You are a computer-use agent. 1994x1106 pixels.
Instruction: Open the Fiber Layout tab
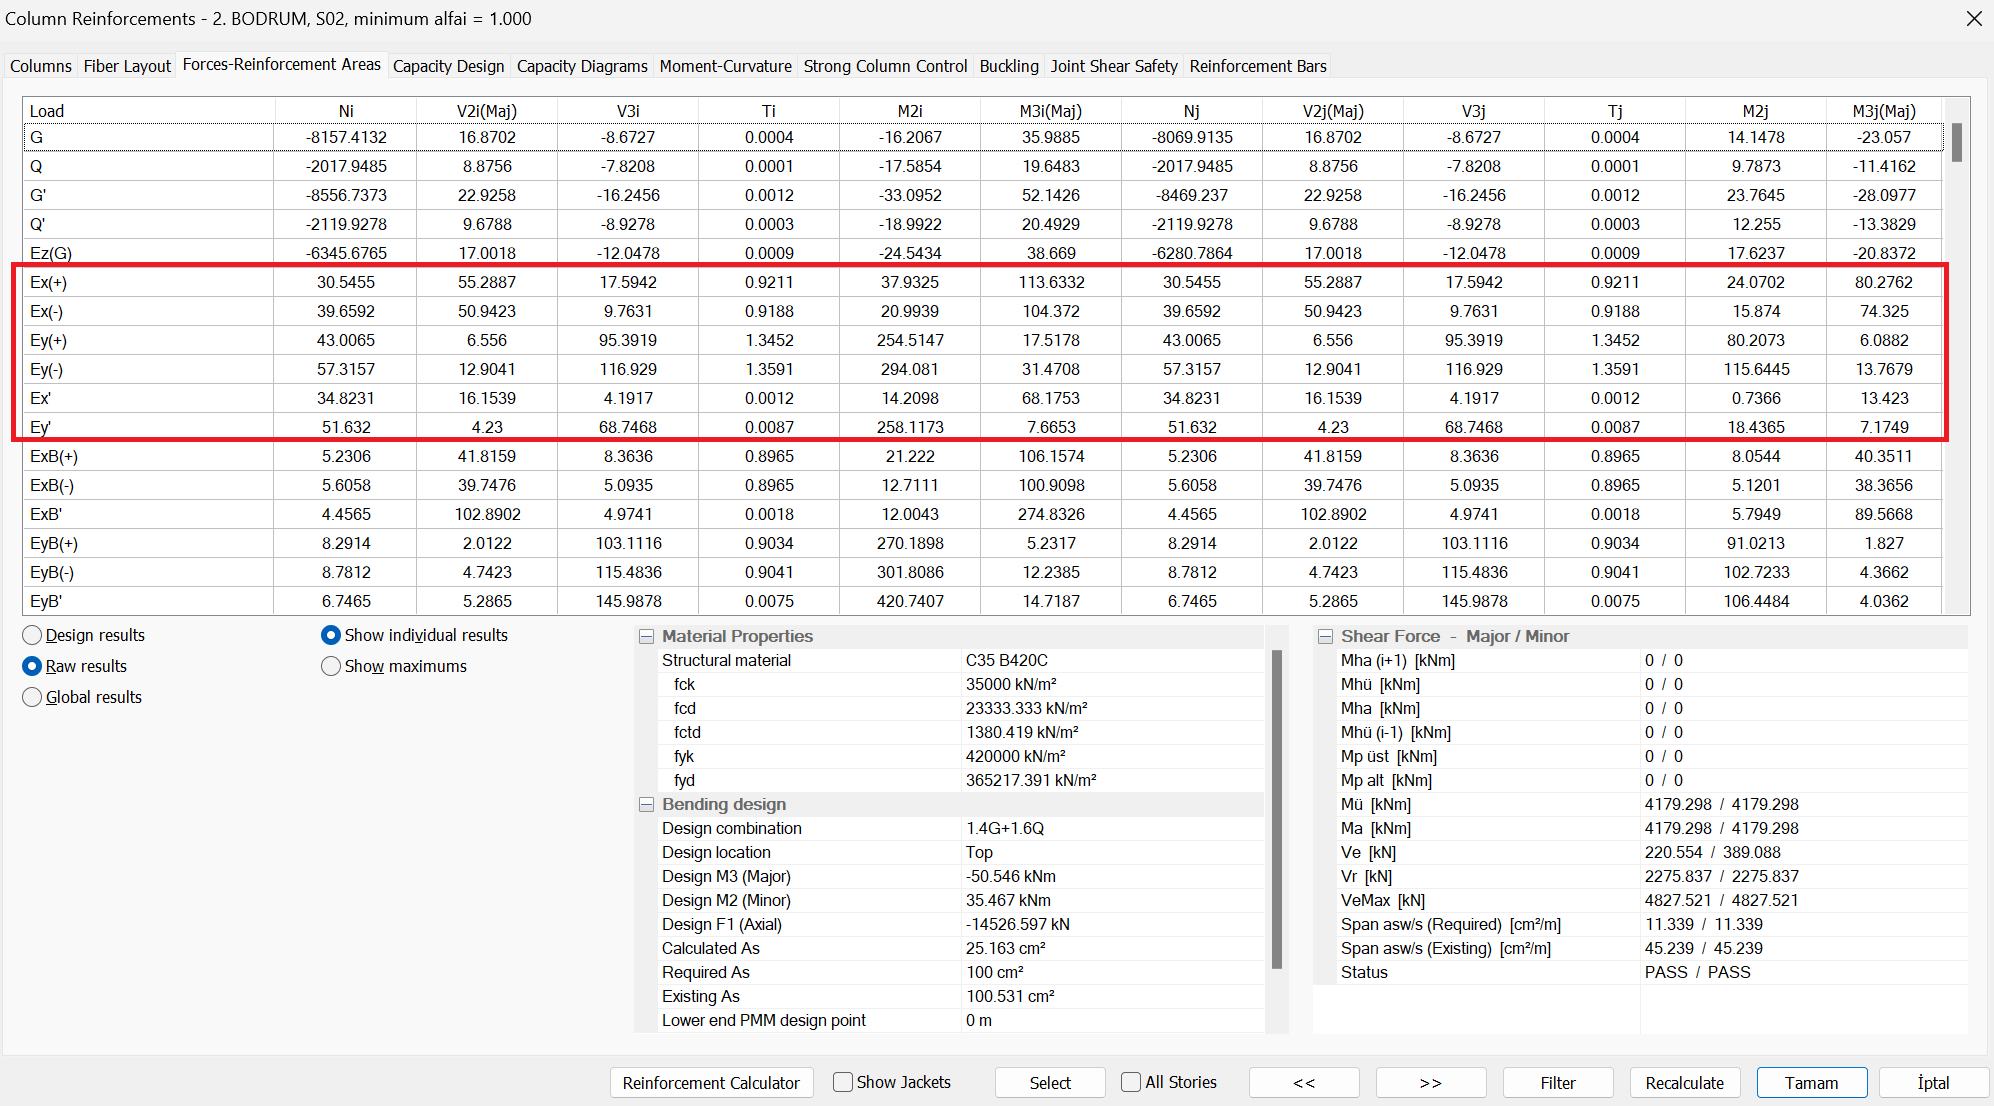(x=127, y=67)
